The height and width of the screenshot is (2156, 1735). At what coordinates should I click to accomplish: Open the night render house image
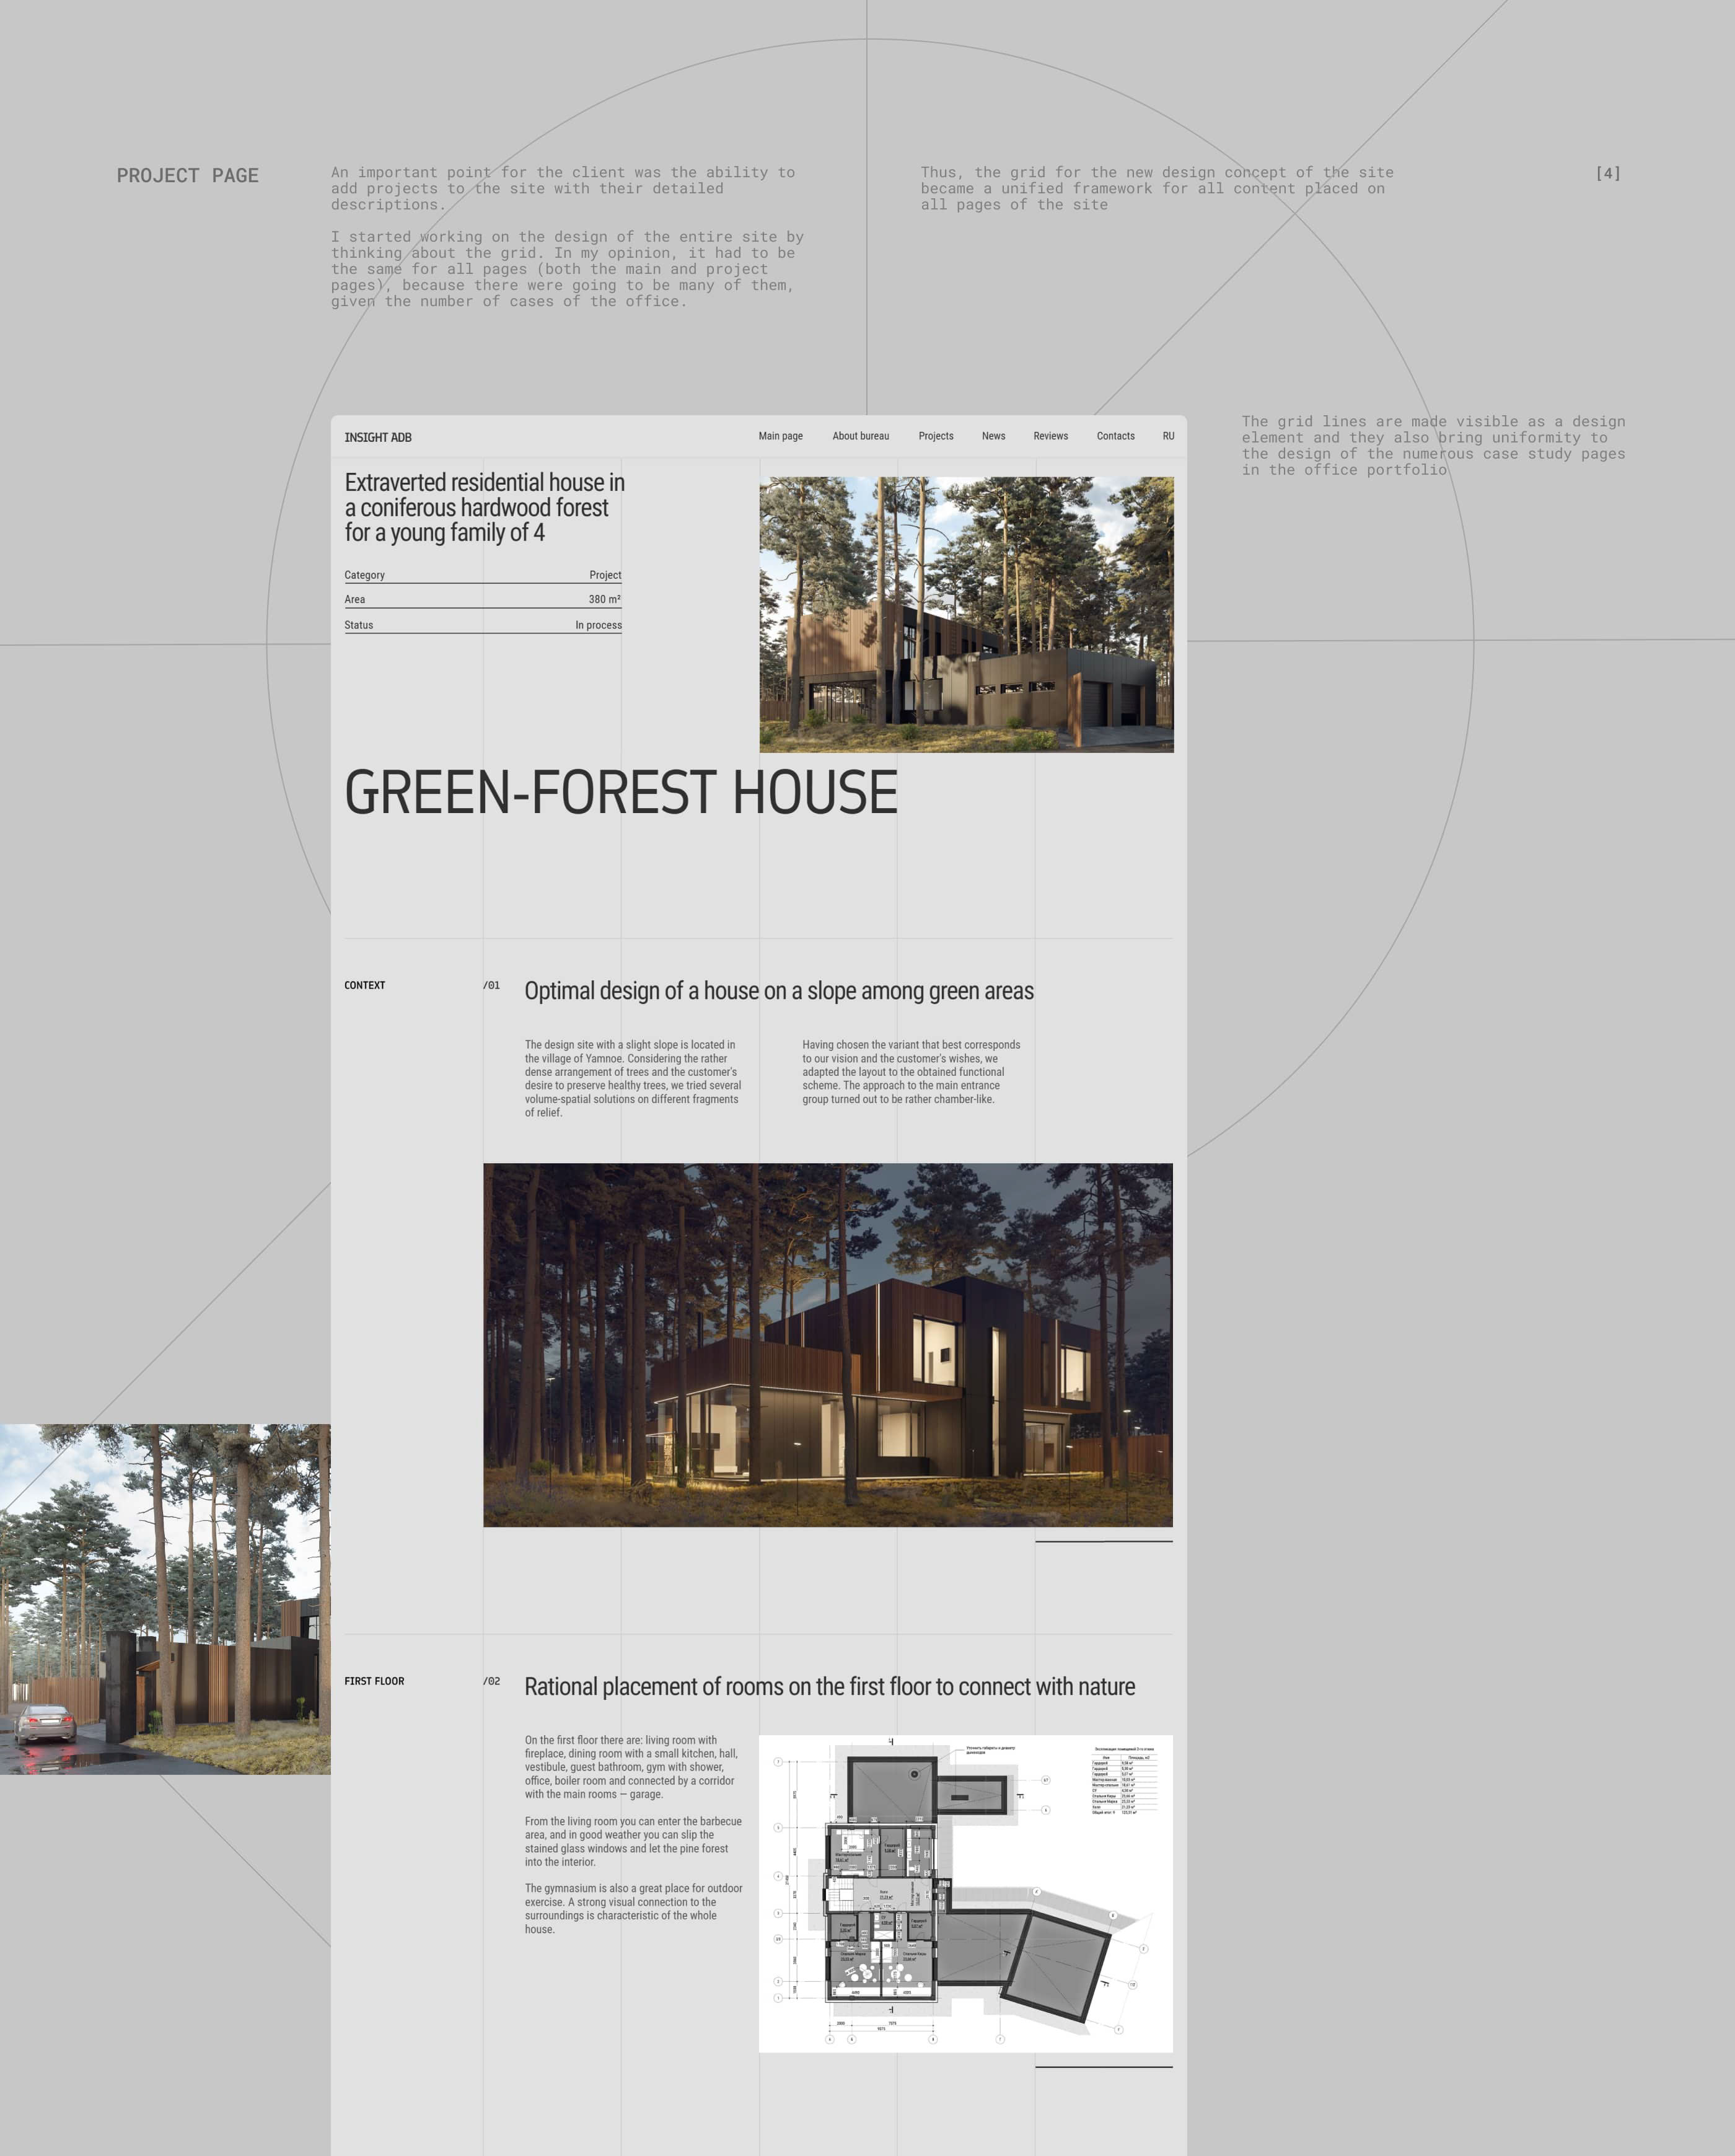(x=827, y=1344)
